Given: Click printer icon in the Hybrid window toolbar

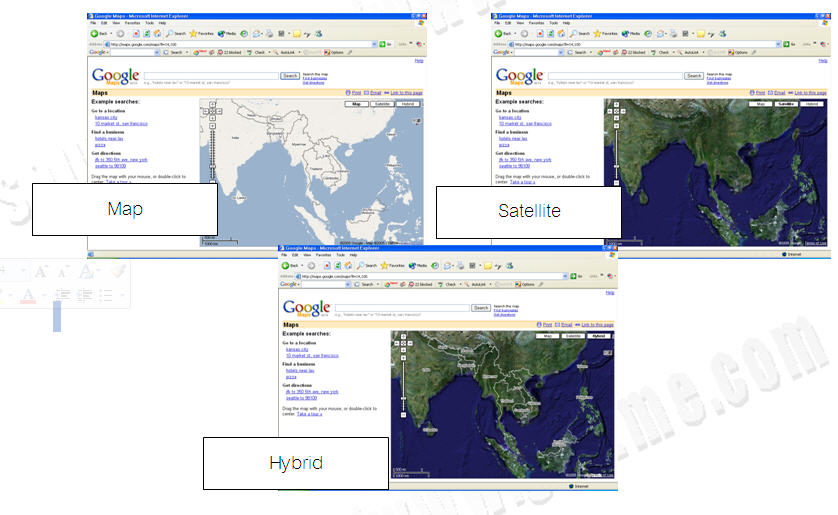Looking at the screenshot, I should pyautogui.click(x=461, y=265).
